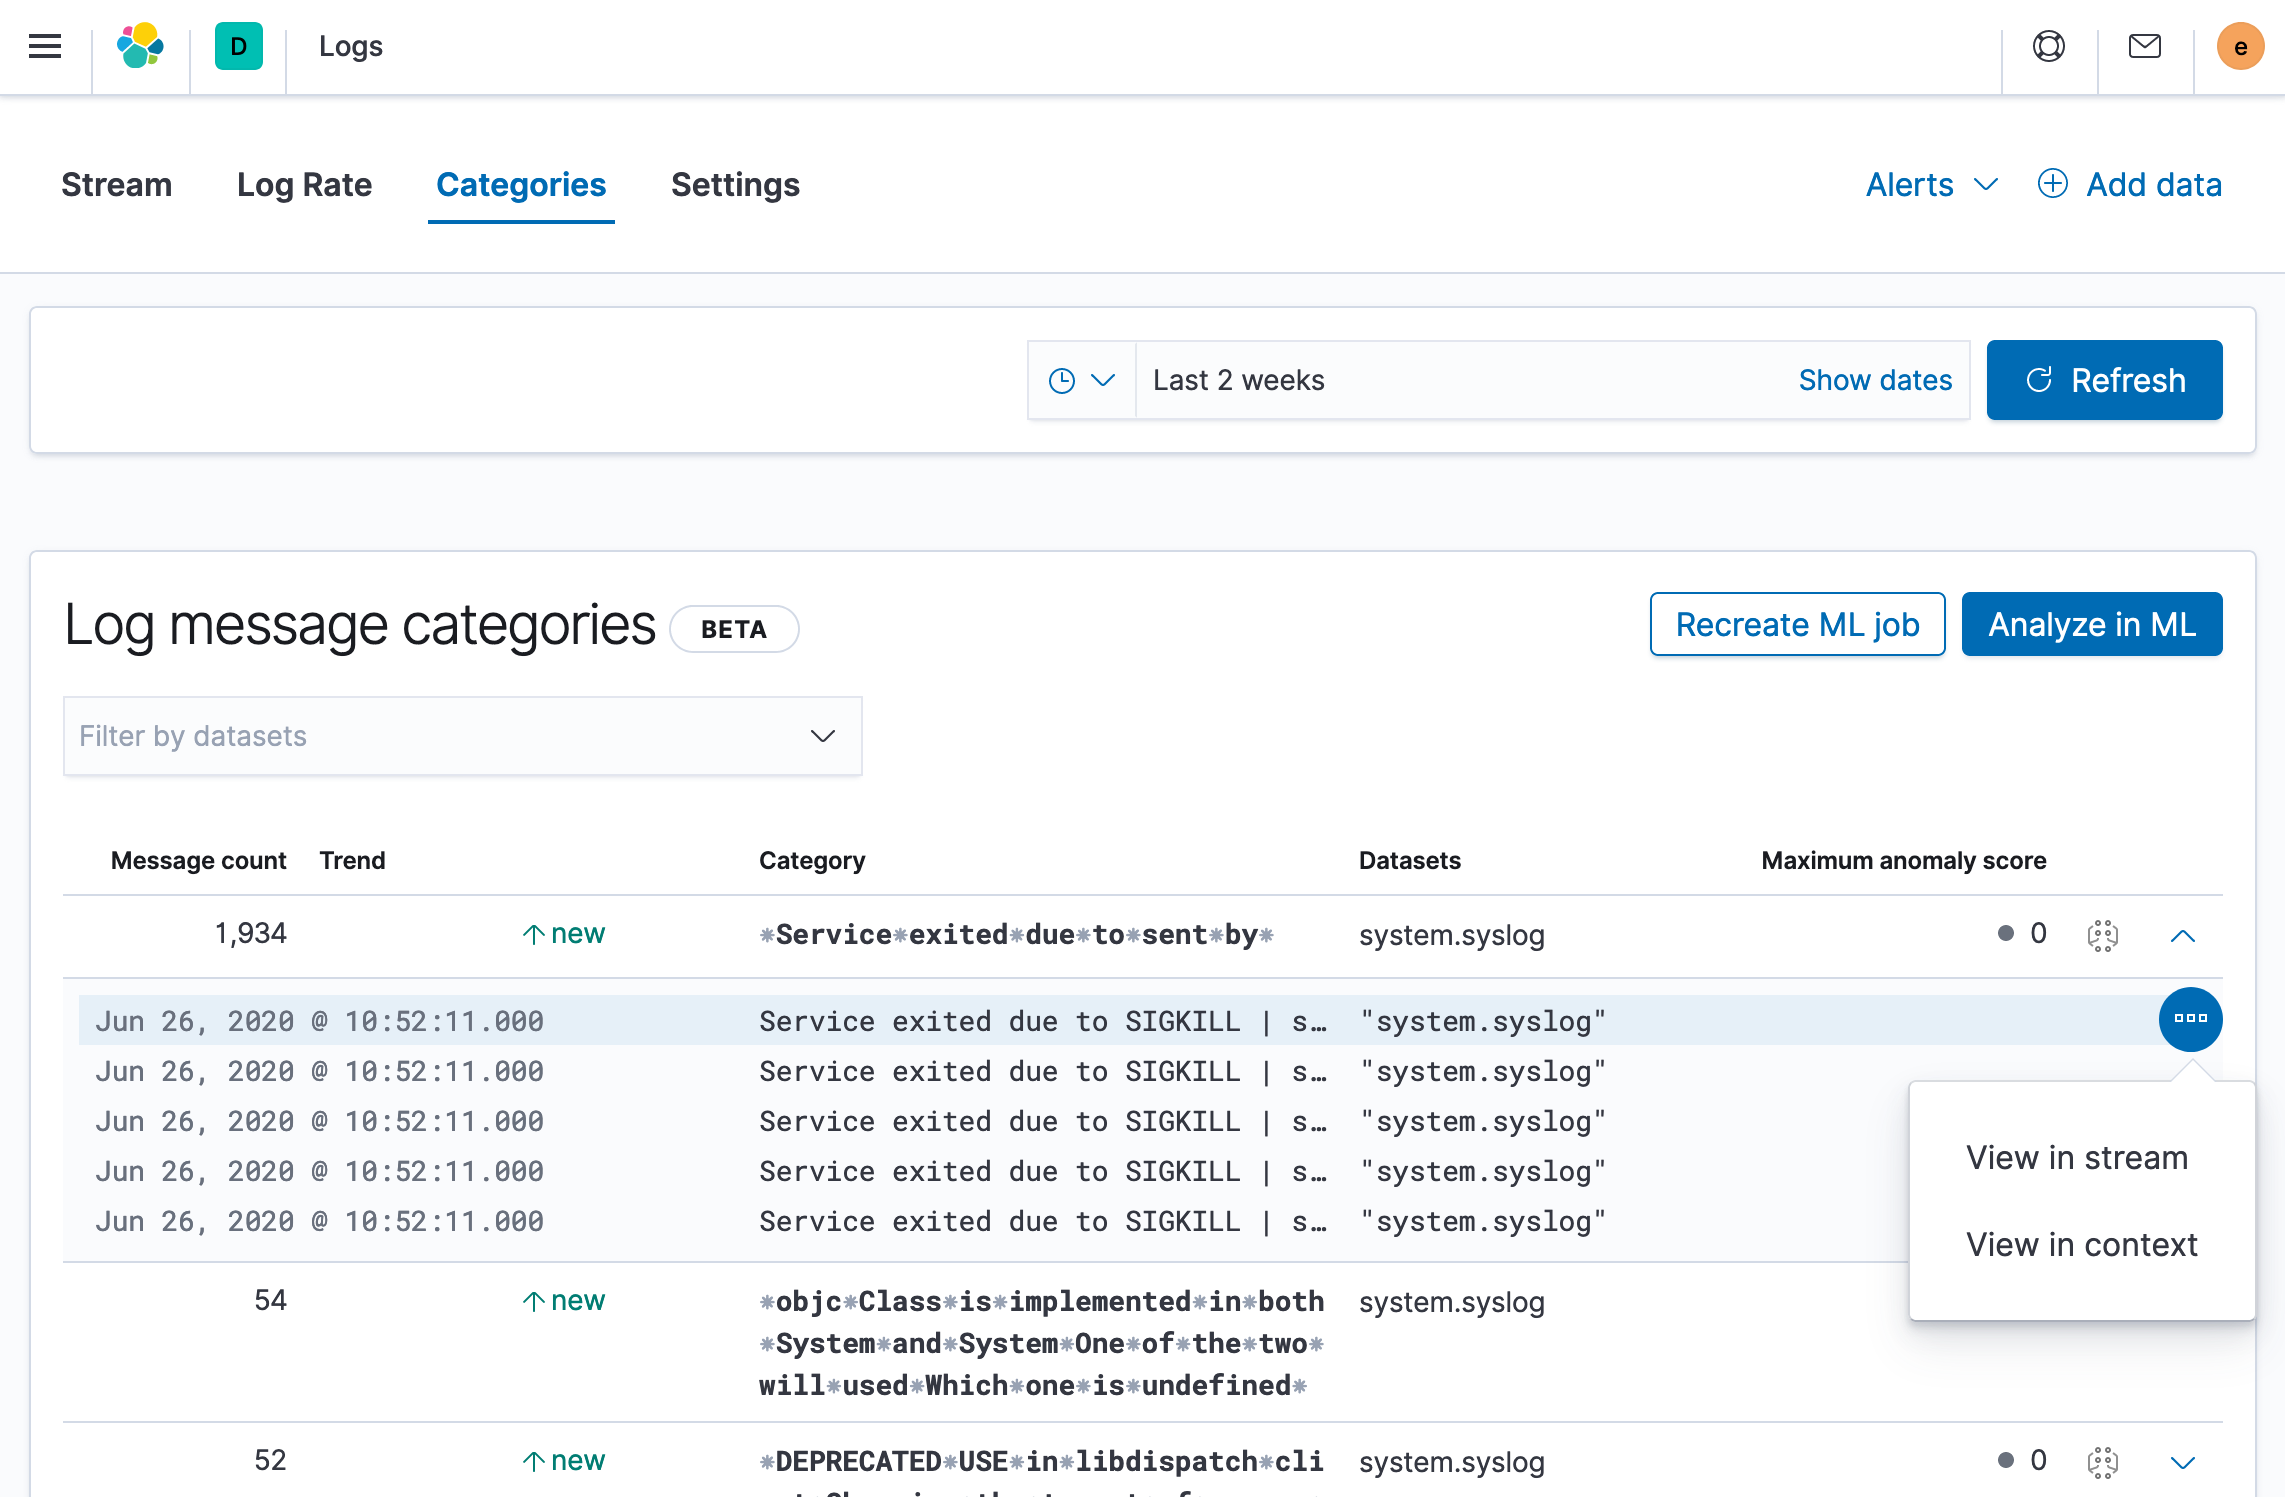Open the three-dots actions menu for the log row

(x=2190, y=1019)
